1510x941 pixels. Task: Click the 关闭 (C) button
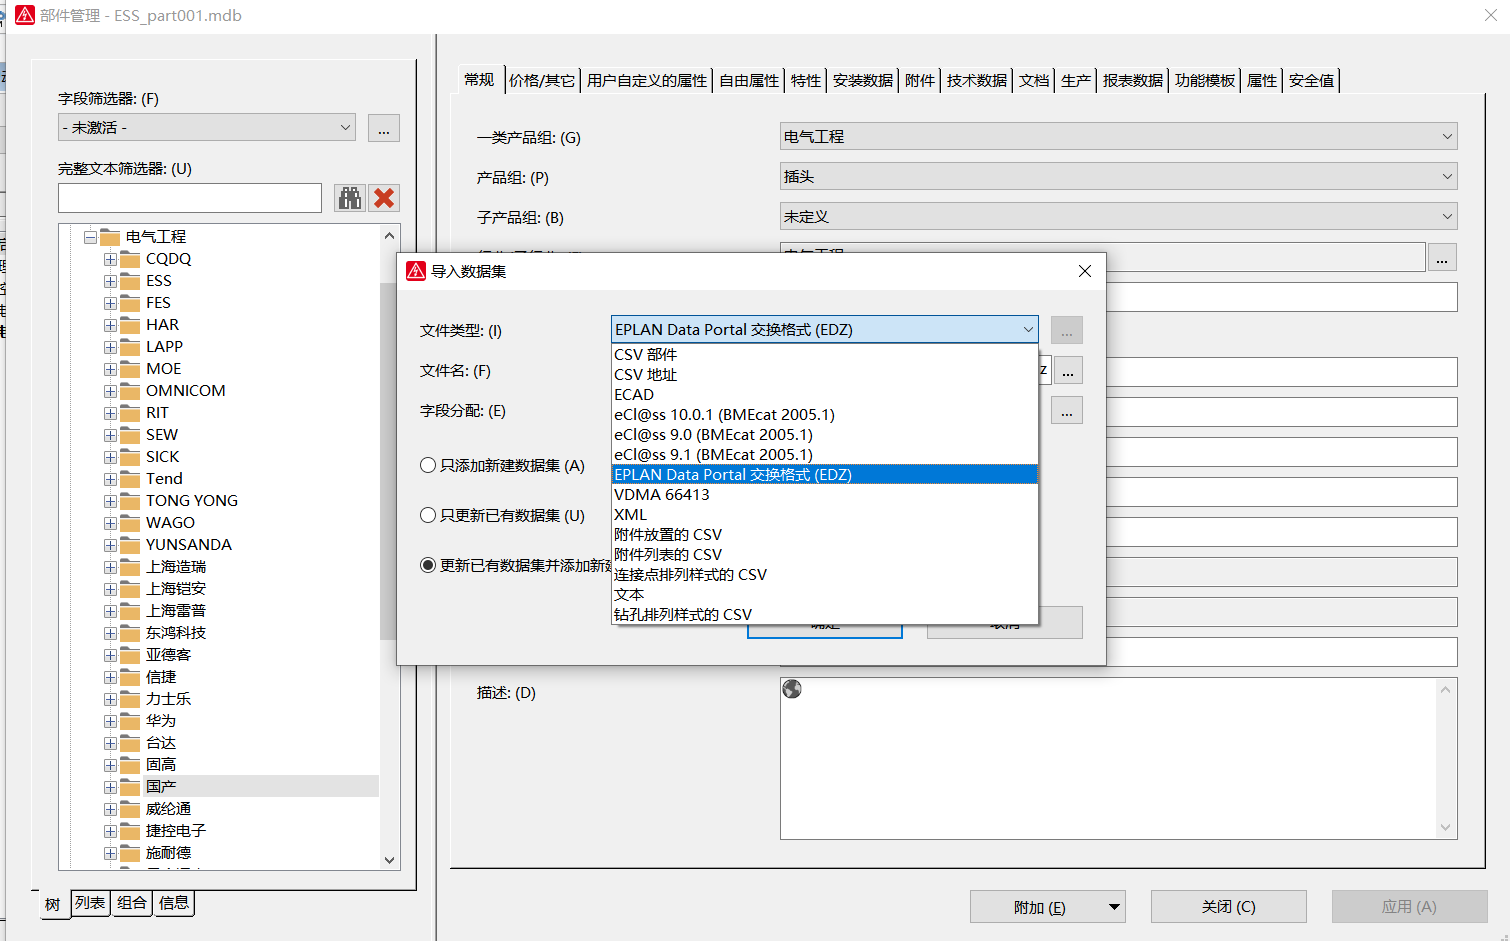click(1228, 907)
